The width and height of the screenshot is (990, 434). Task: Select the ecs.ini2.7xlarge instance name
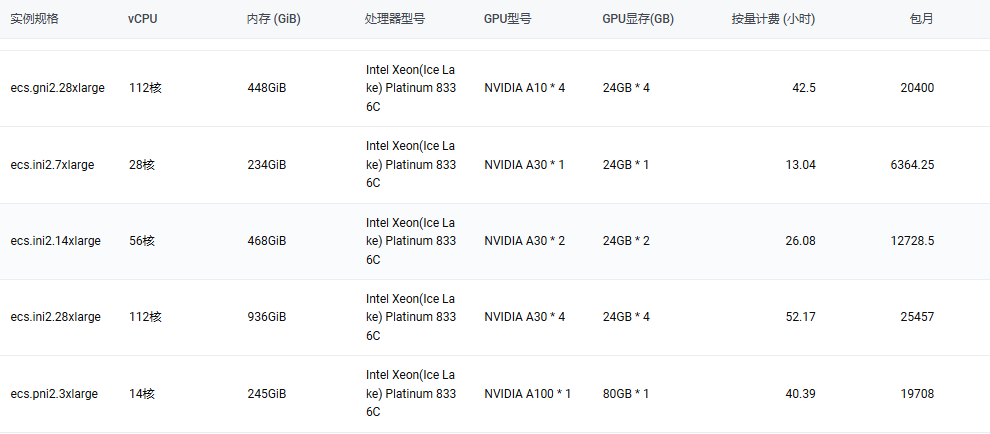(52, 165)
